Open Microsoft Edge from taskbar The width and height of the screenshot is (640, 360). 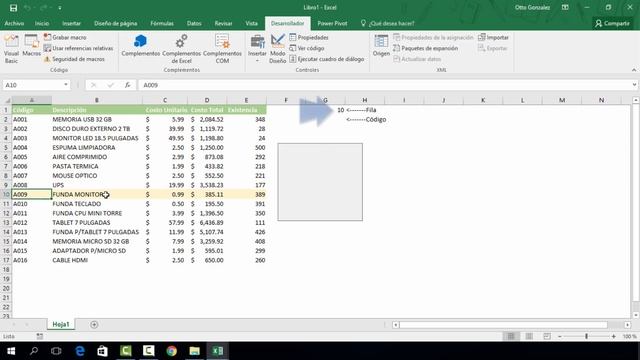[x=80, y=351]
